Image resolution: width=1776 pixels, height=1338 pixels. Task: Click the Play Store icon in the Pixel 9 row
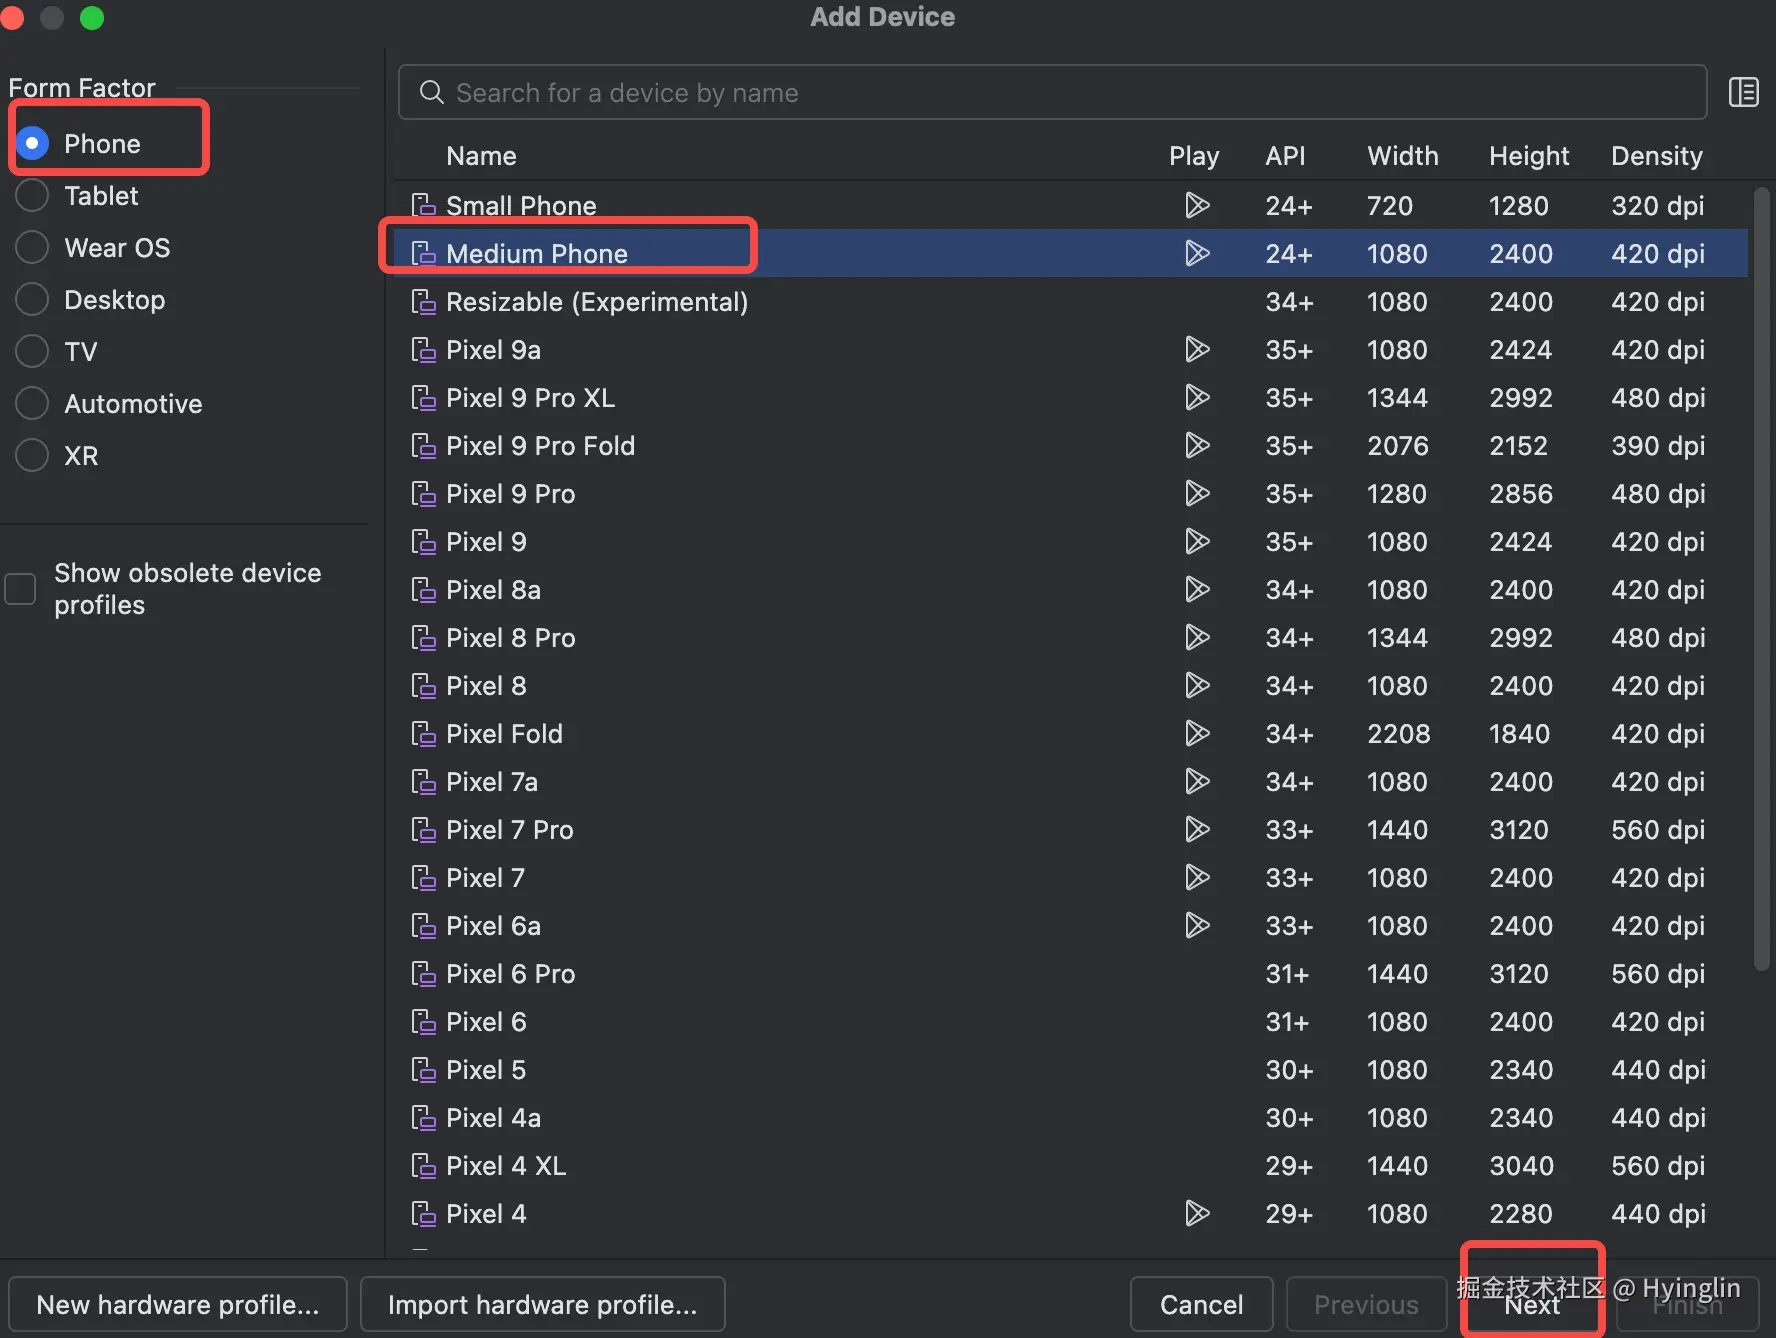click(1196, 541)
